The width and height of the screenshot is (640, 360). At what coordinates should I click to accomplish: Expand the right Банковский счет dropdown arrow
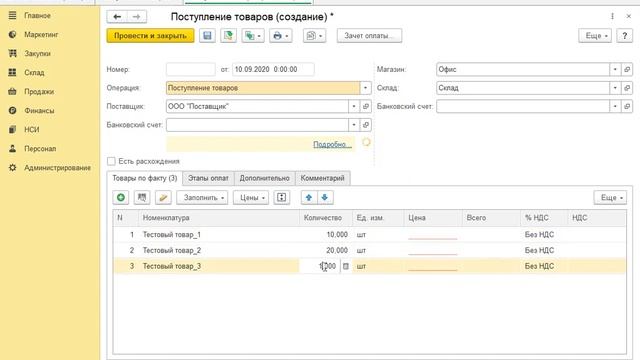click(x=615, y=107)
